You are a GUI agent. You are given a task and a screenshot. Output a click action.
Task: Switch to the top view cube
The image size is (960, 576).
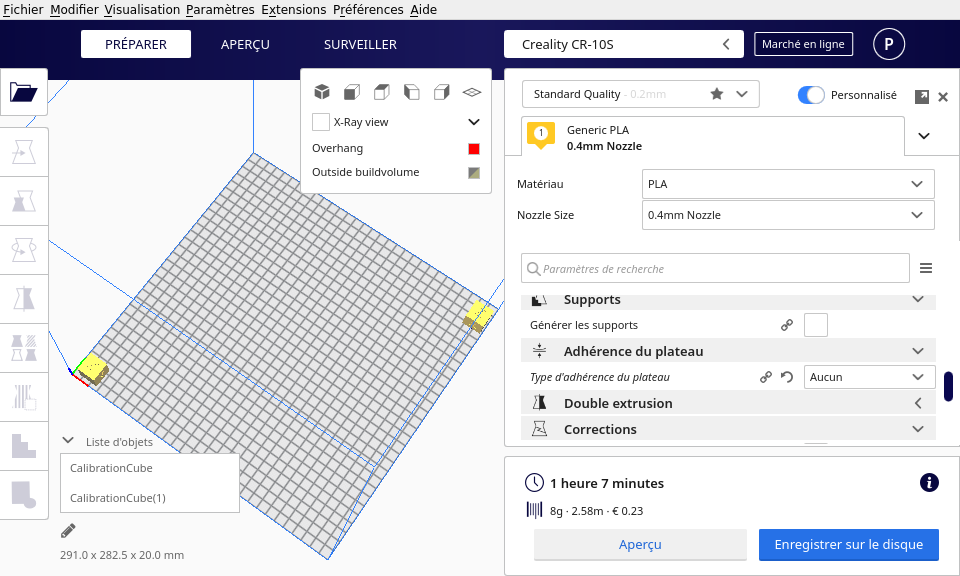click(381, 92)
